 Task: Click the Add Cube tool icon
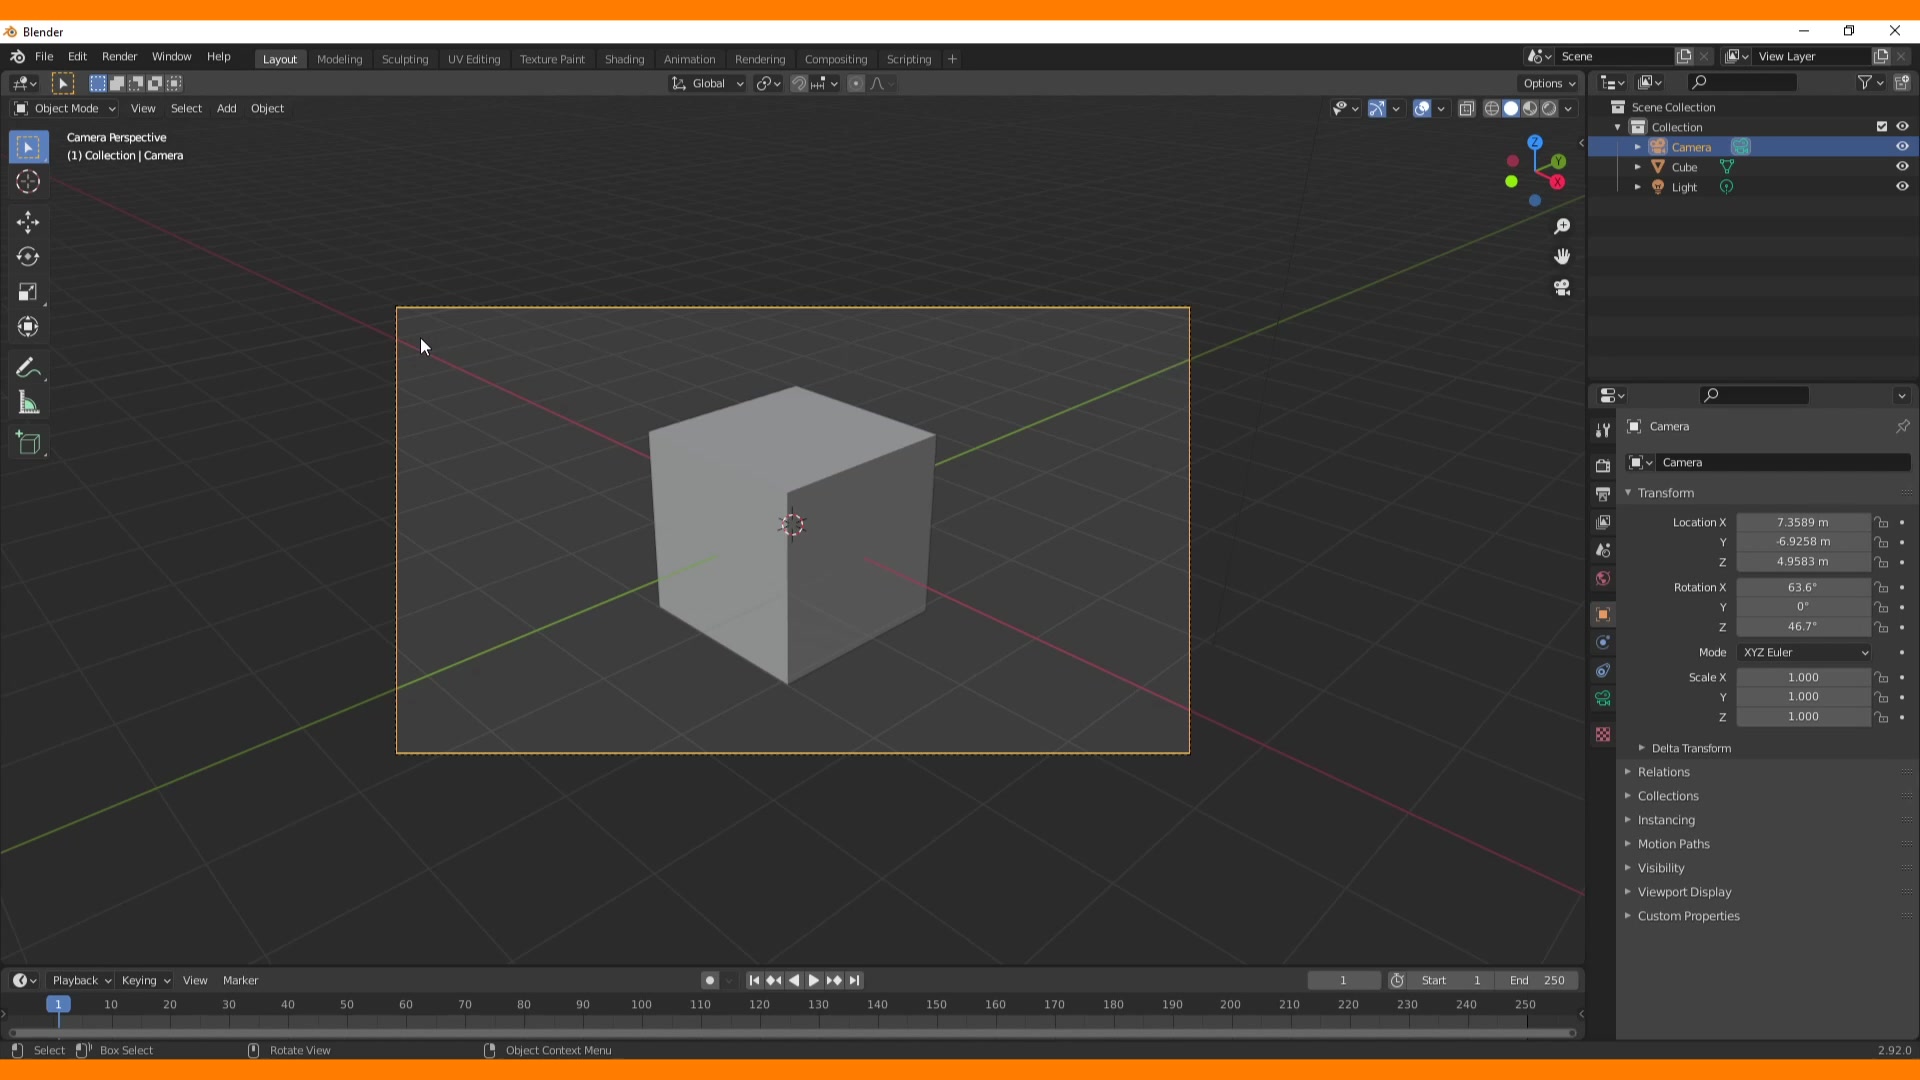pyautogui.click(x=28, y=443)
